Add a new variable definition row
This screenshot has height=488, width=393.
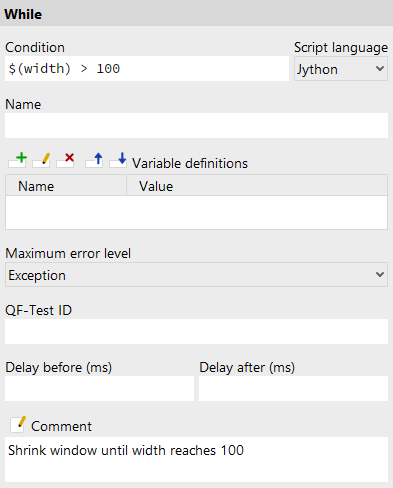coord(17,160)
